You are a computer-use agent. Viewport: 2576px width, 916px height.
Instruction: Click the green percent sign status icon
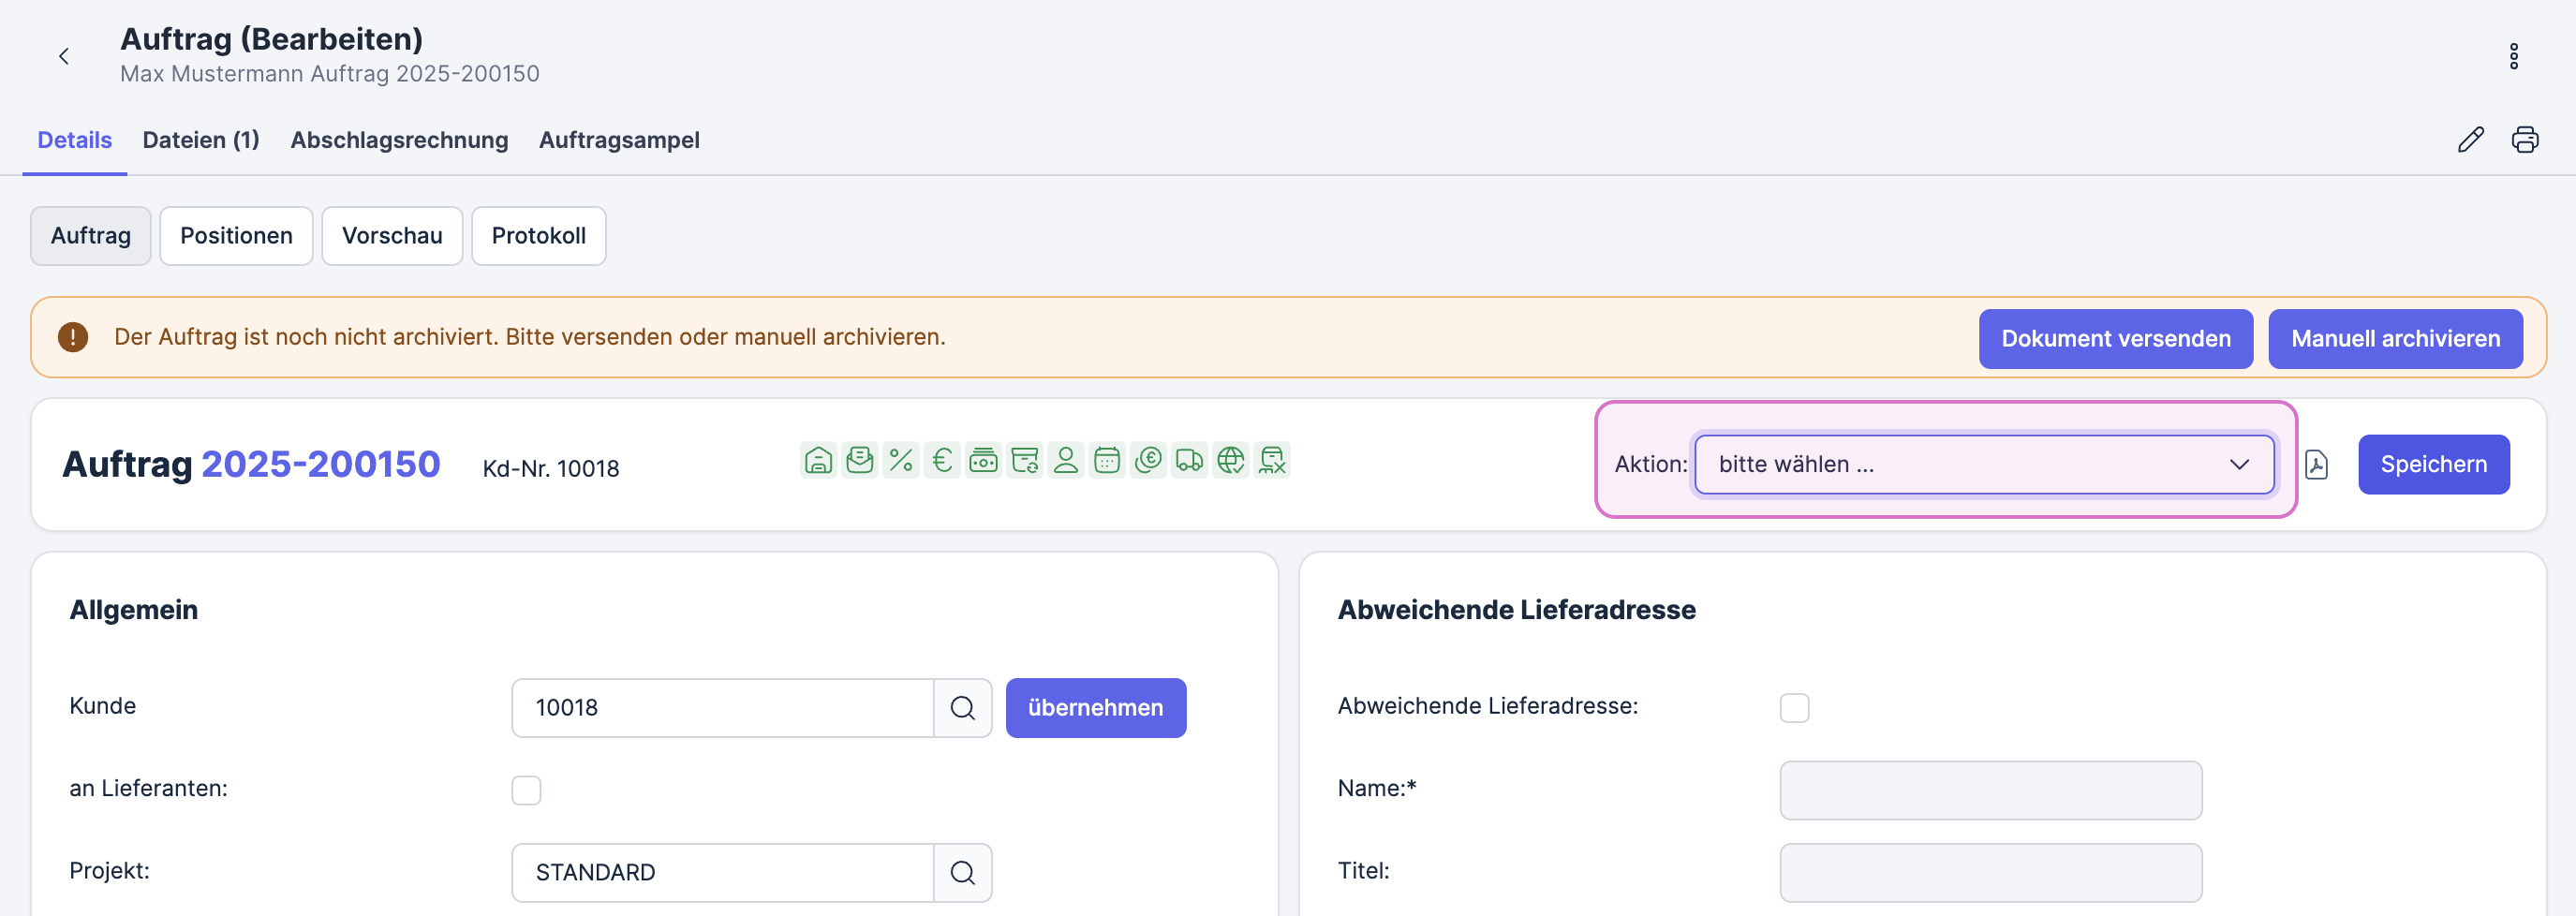pyautogui.click(x=901, y=460)
